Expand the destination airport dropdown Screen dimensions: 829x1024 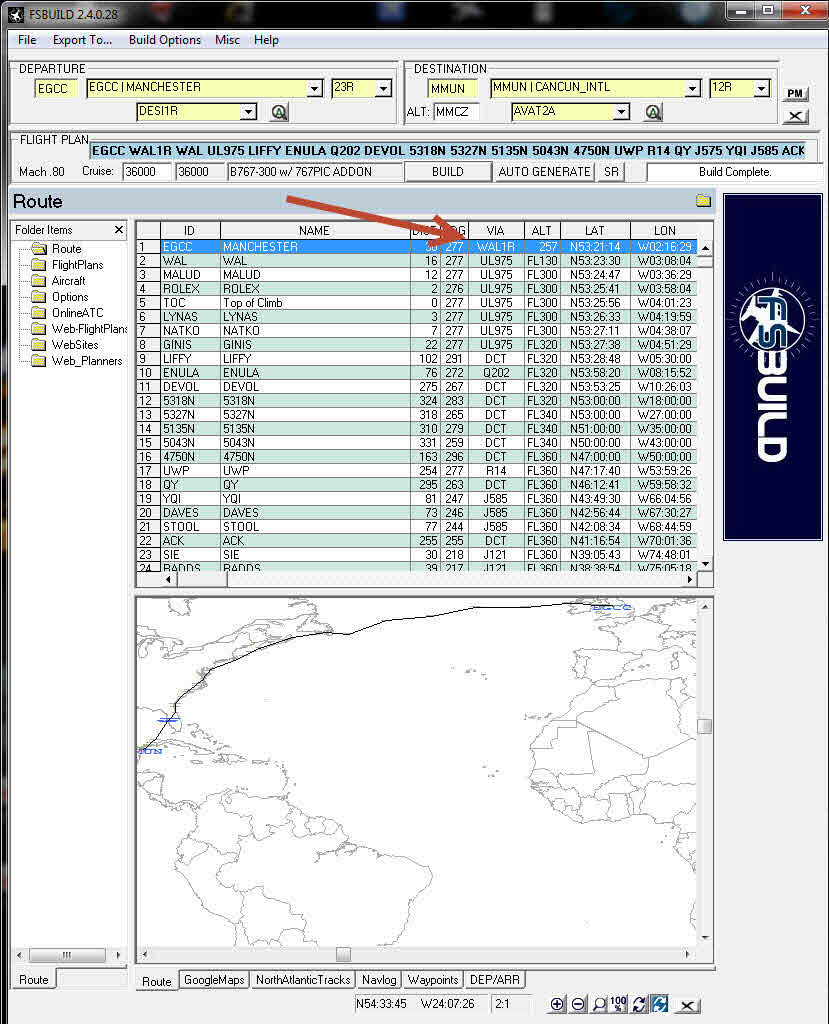click(x=692, y=88)
